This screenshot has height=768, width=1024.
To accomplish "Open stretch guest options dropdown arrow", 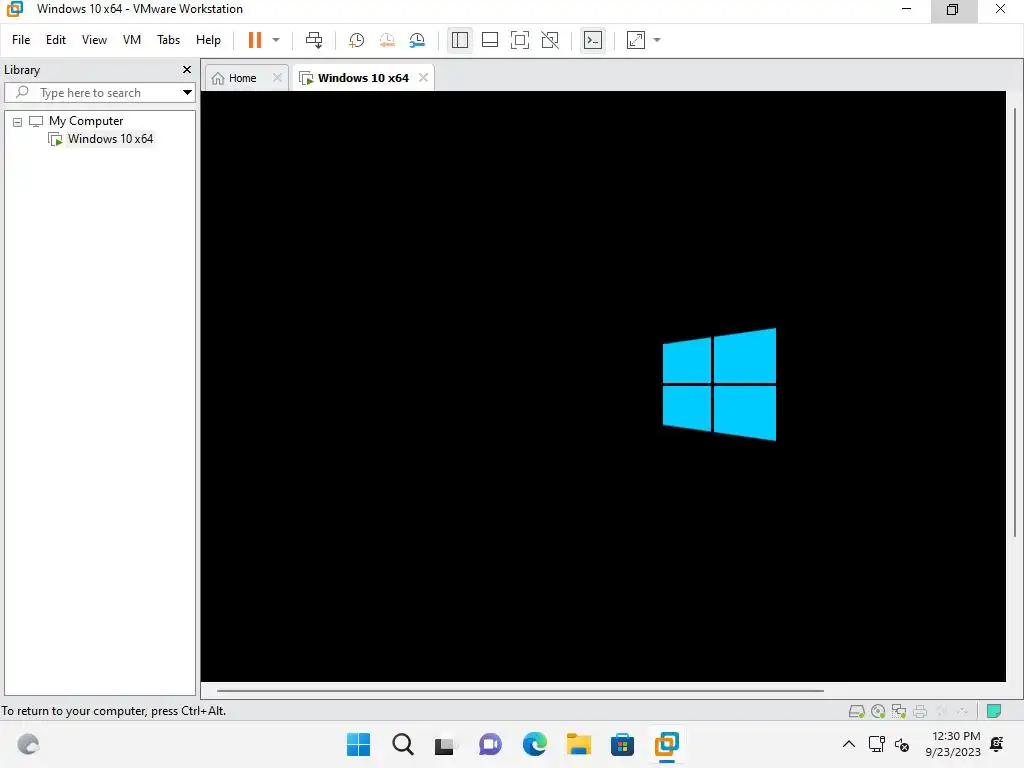I will pos(657,40).
